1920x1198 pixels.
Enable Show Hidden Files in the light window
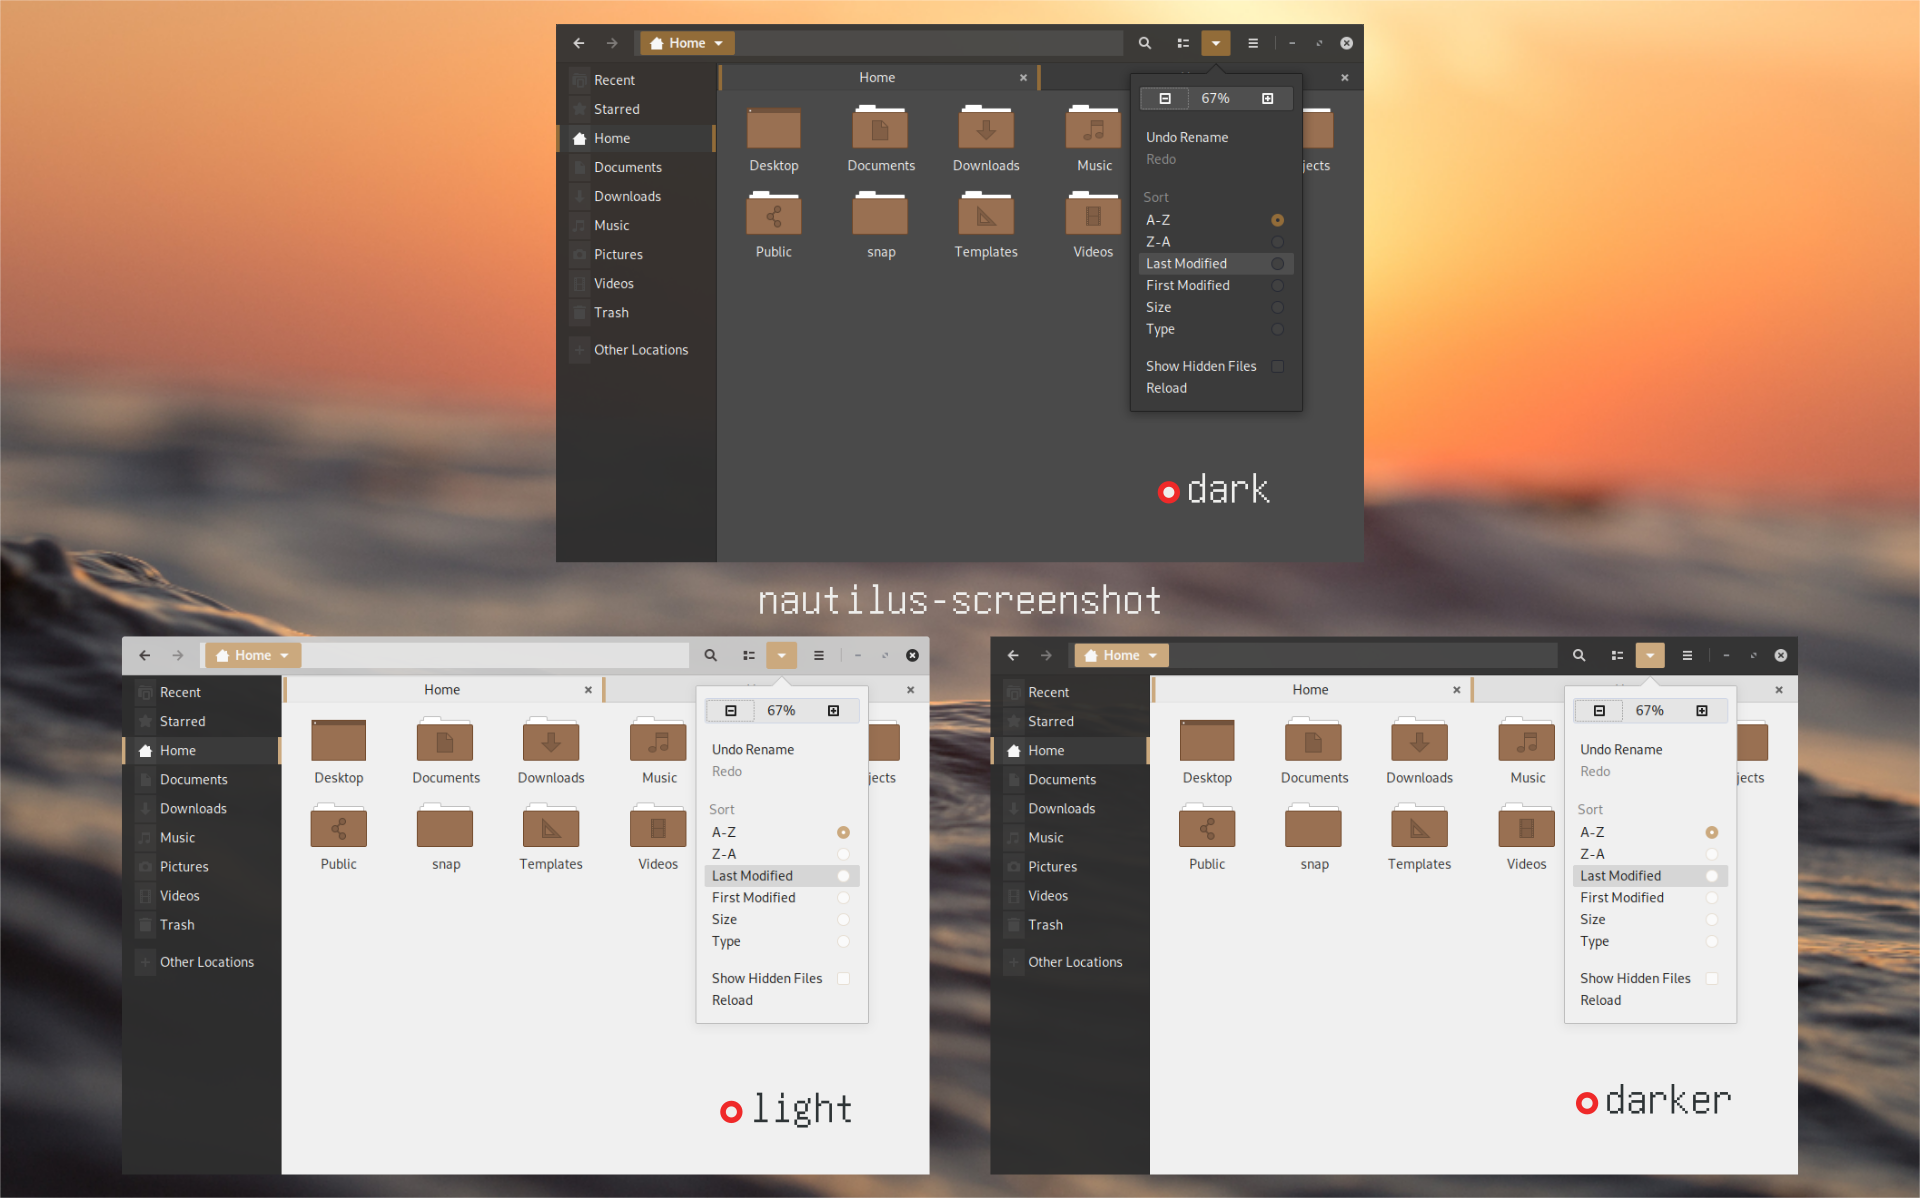[781, 978]
